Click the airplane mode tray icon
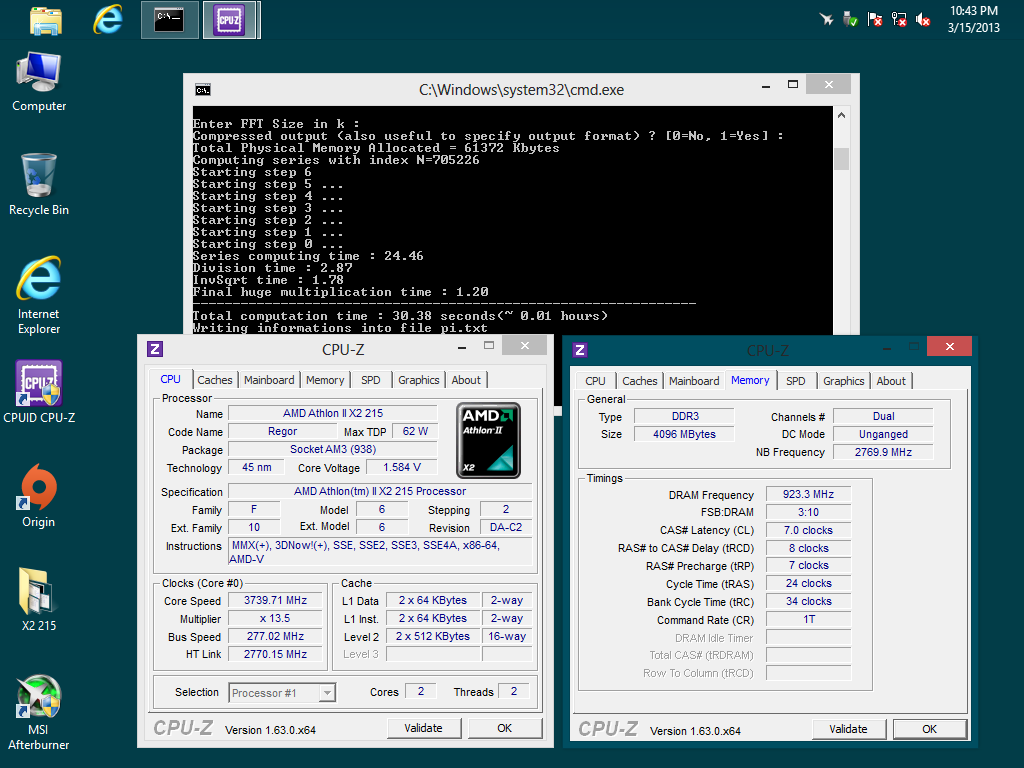 tap(827, 20)
